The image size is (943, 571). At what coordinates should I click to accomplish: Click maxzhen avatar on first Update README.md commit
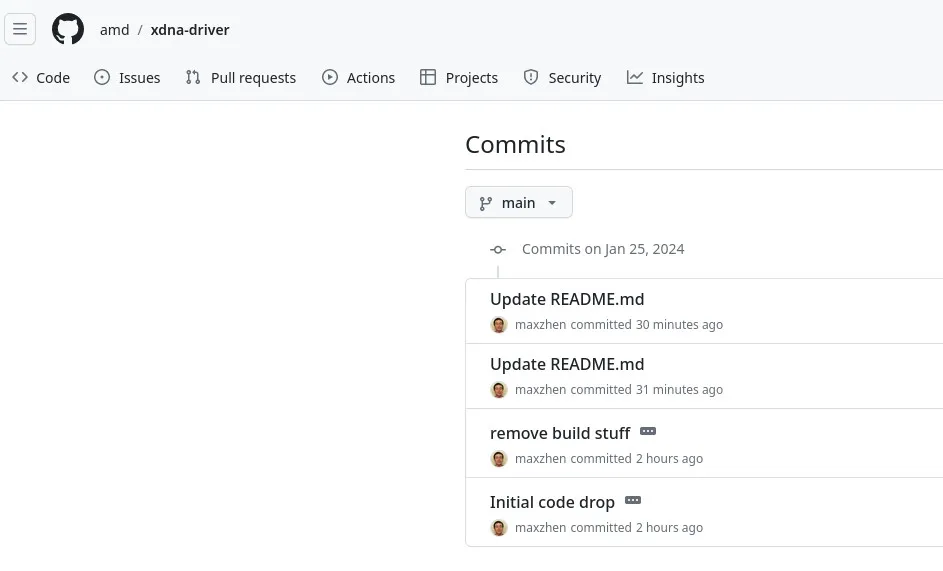pyautogui.click(x=499, y=325)
